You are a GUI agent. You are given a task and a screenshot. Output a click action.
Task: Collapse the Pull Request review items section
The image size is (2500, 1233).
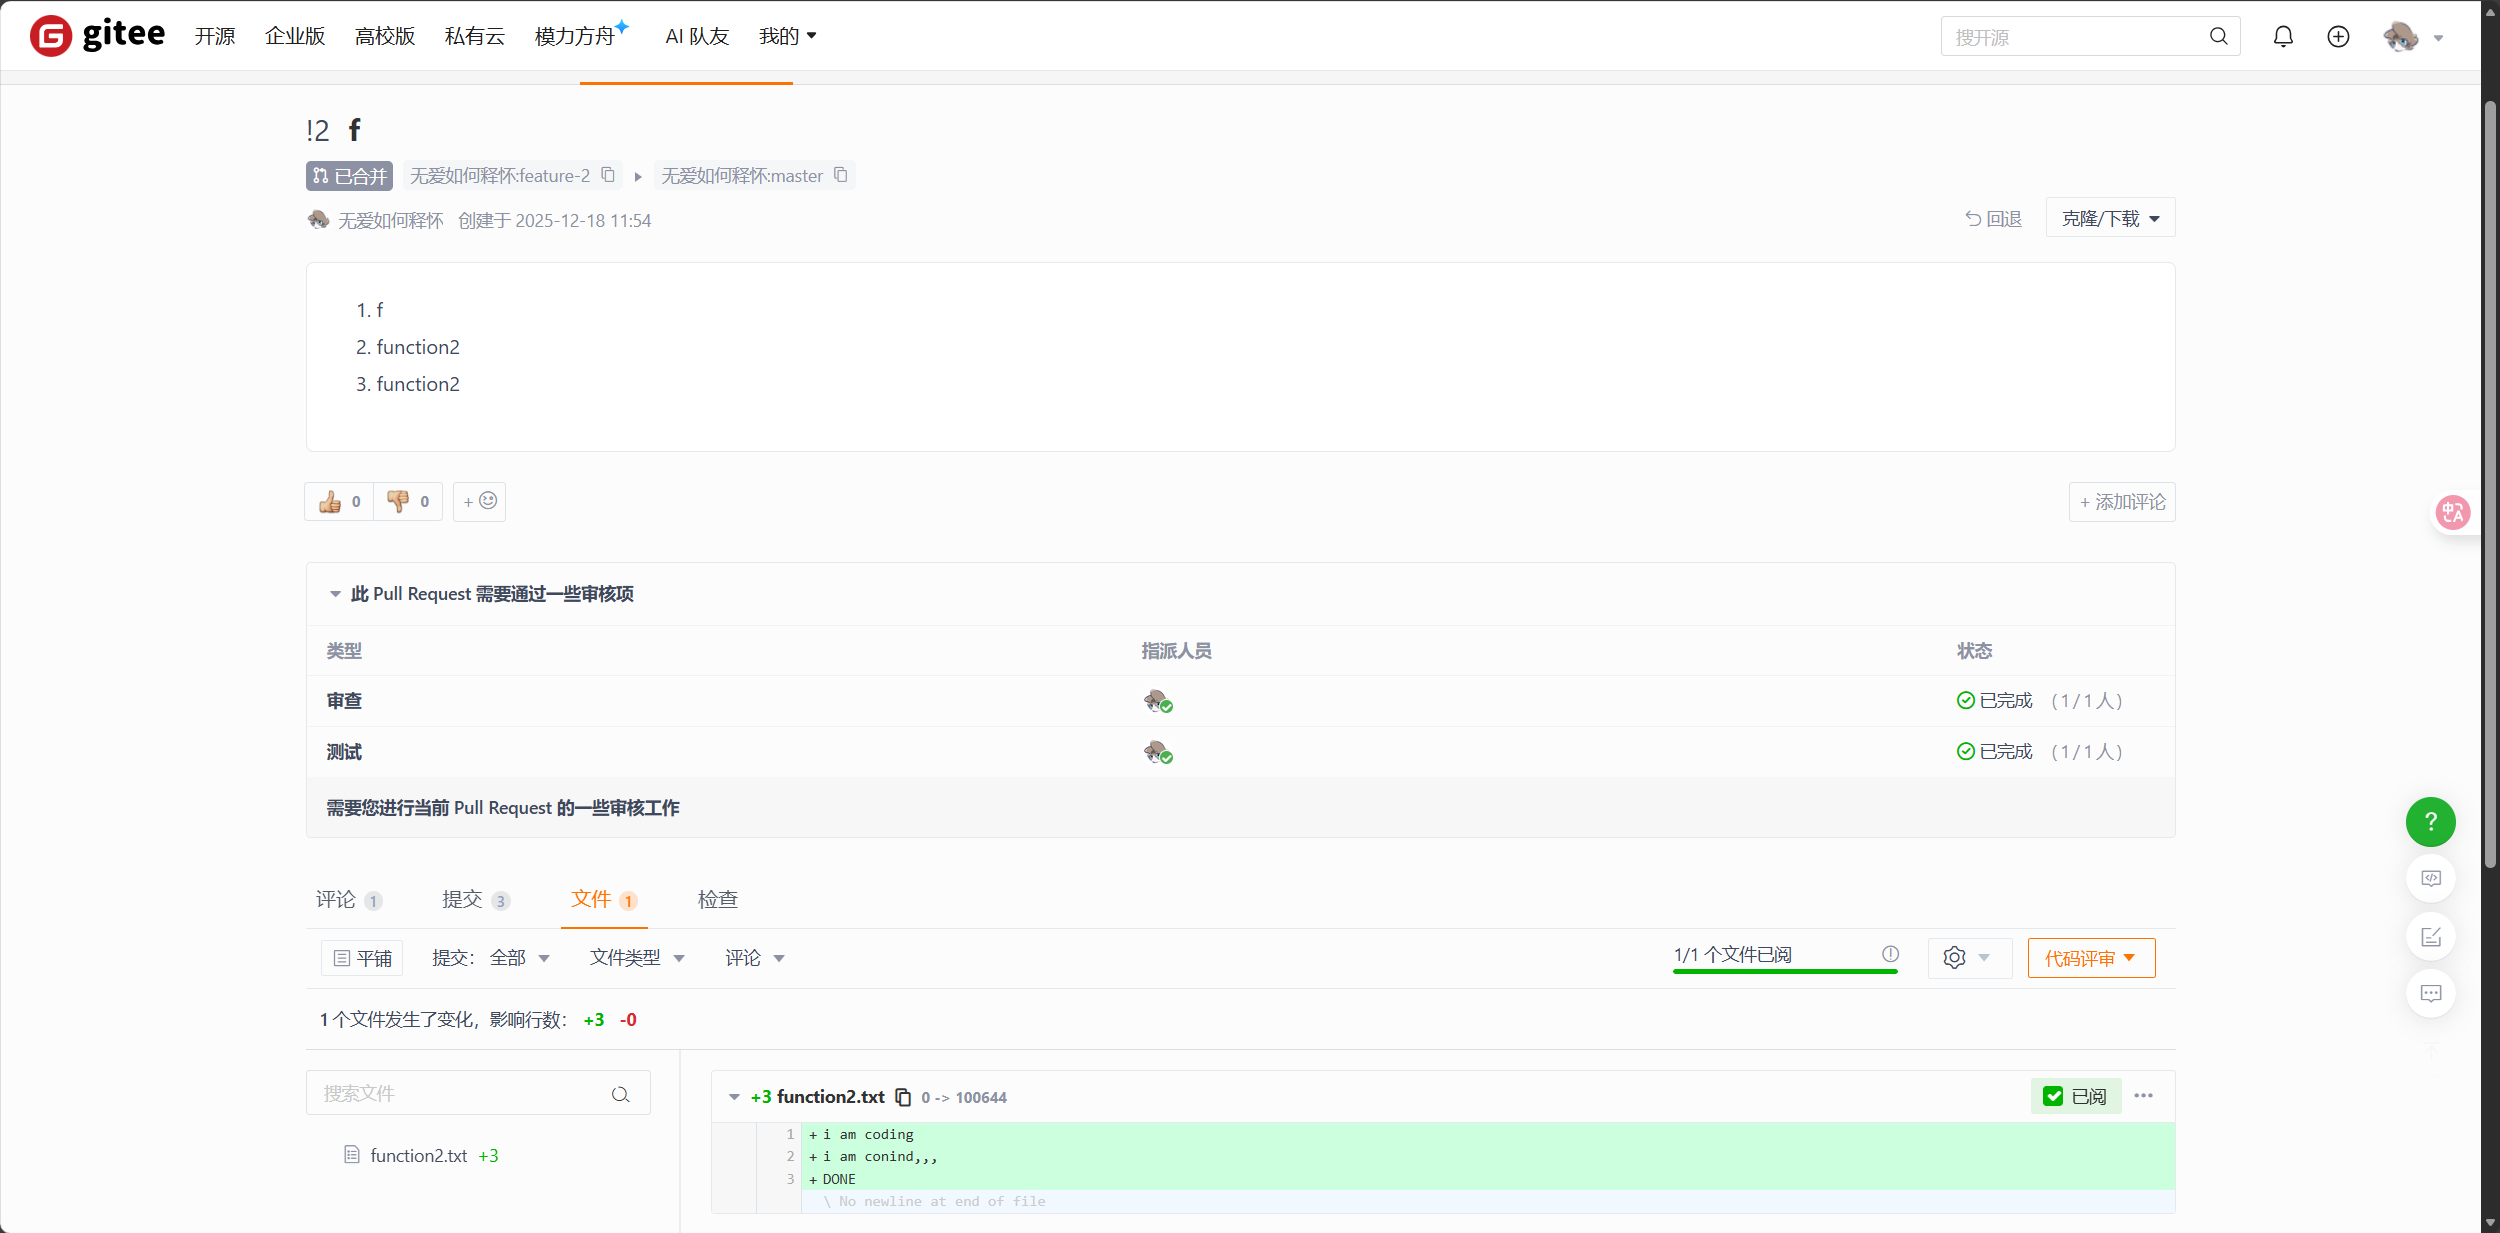tap(335, 594)
